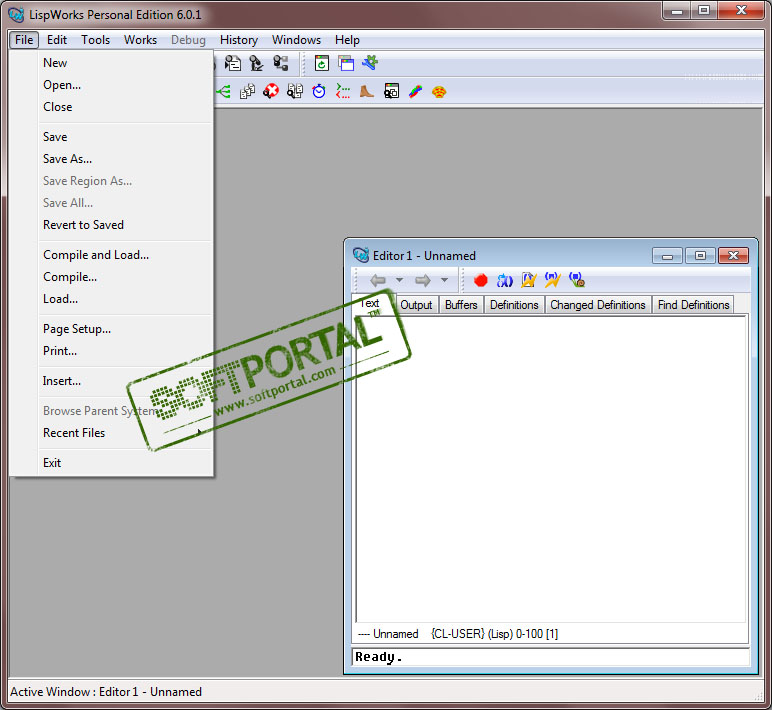Click the forward arrow in Editor toolbar

coord(422,280)
